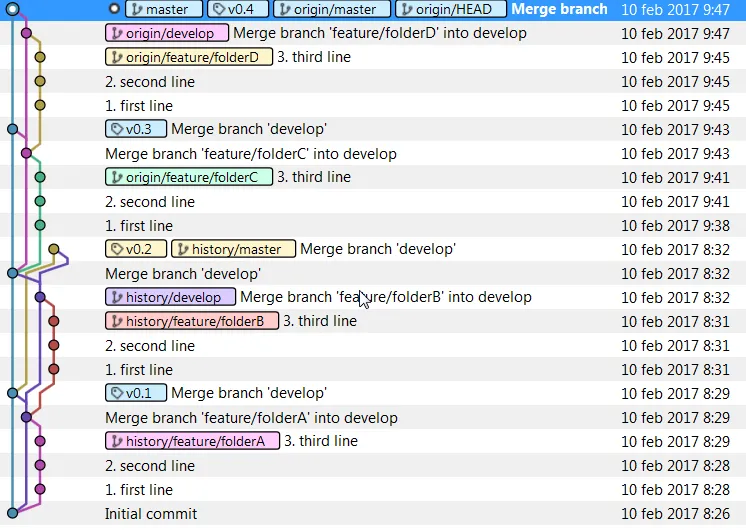The height and width of the screenshot is (530, 746).
Task: Click the origin/develop branch label
Action: click(167, 33)
